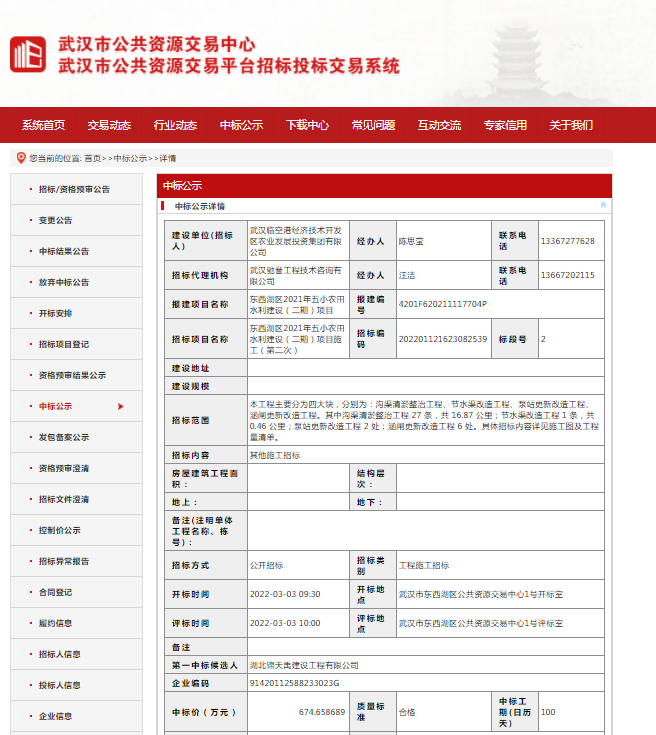The width and height of the screenshot is (656, 735).
Task: Click the red arrow beside 中标公示 sidebar item
Action: point(121,406)
